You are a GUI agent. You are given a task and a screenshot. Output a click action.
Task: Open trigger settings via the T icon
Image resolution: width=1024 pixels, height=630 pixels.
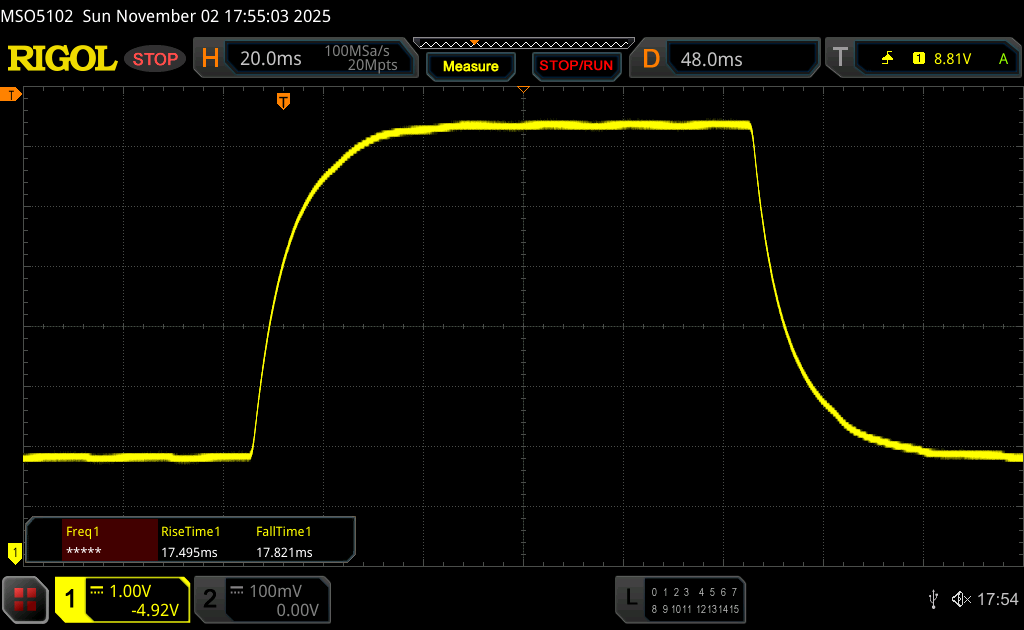[840, 59]
